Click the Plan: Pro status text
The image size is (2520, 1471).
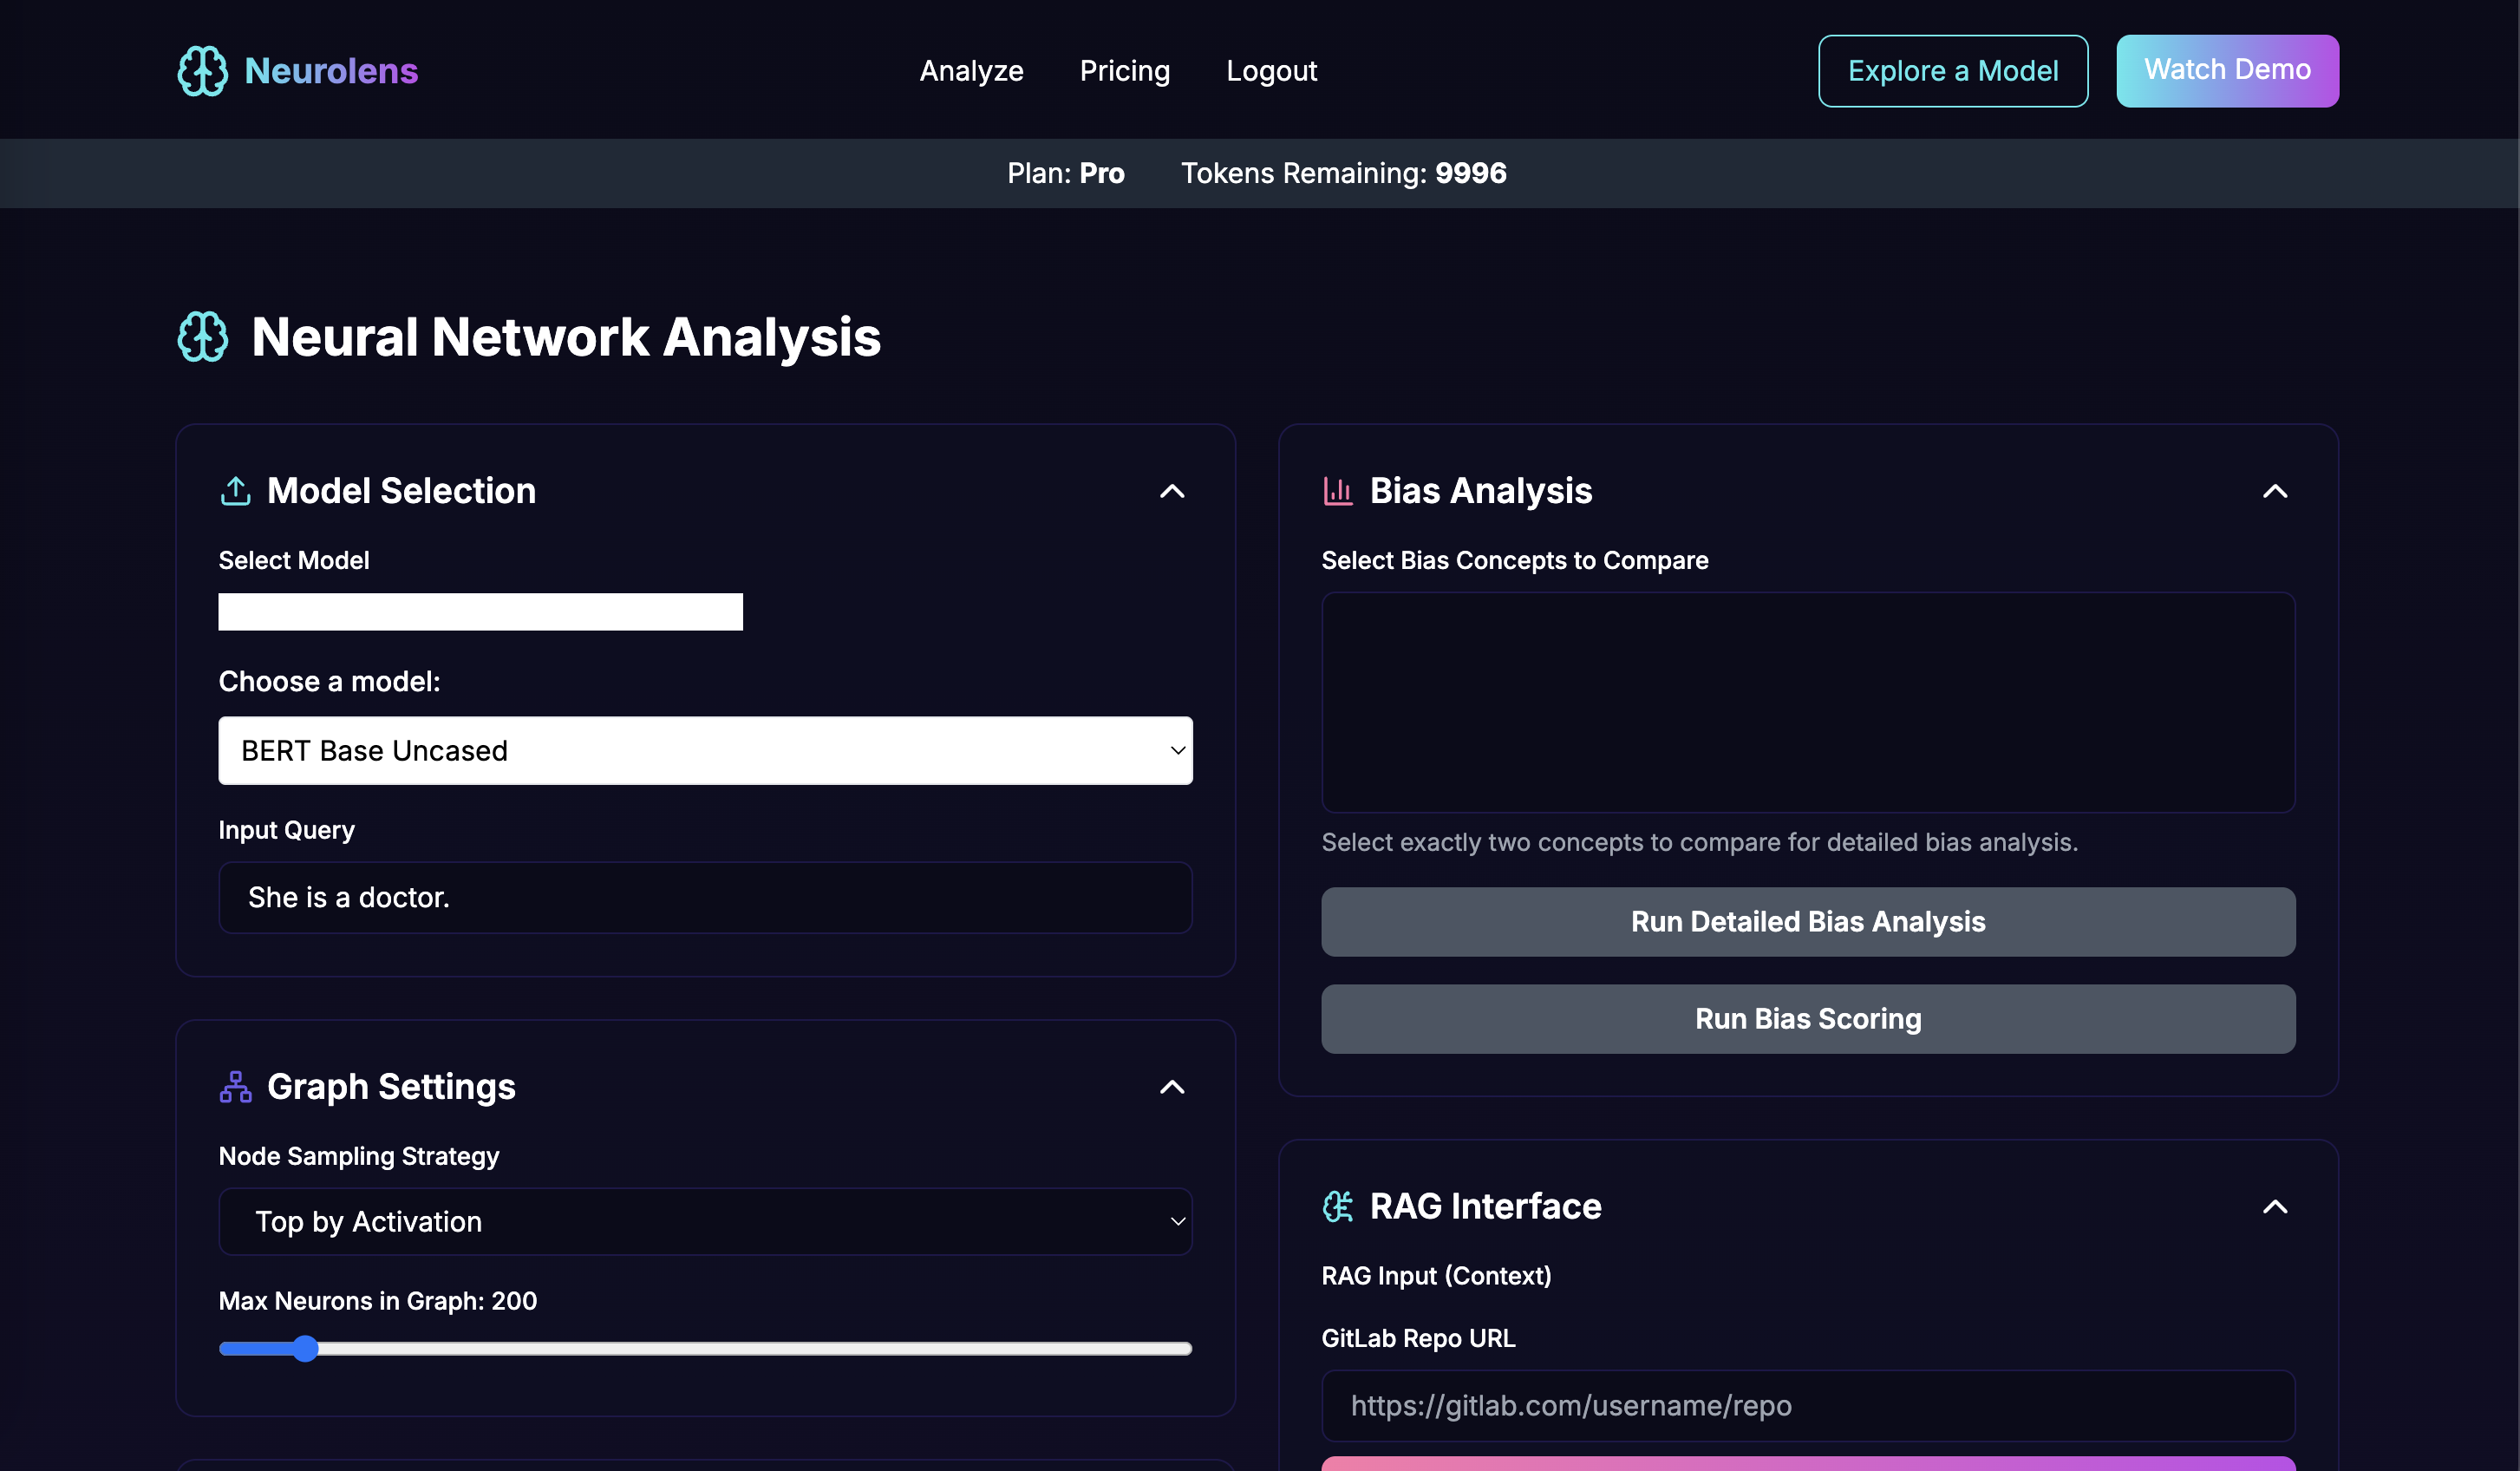pyautogui.click(x=1065, y=174)
